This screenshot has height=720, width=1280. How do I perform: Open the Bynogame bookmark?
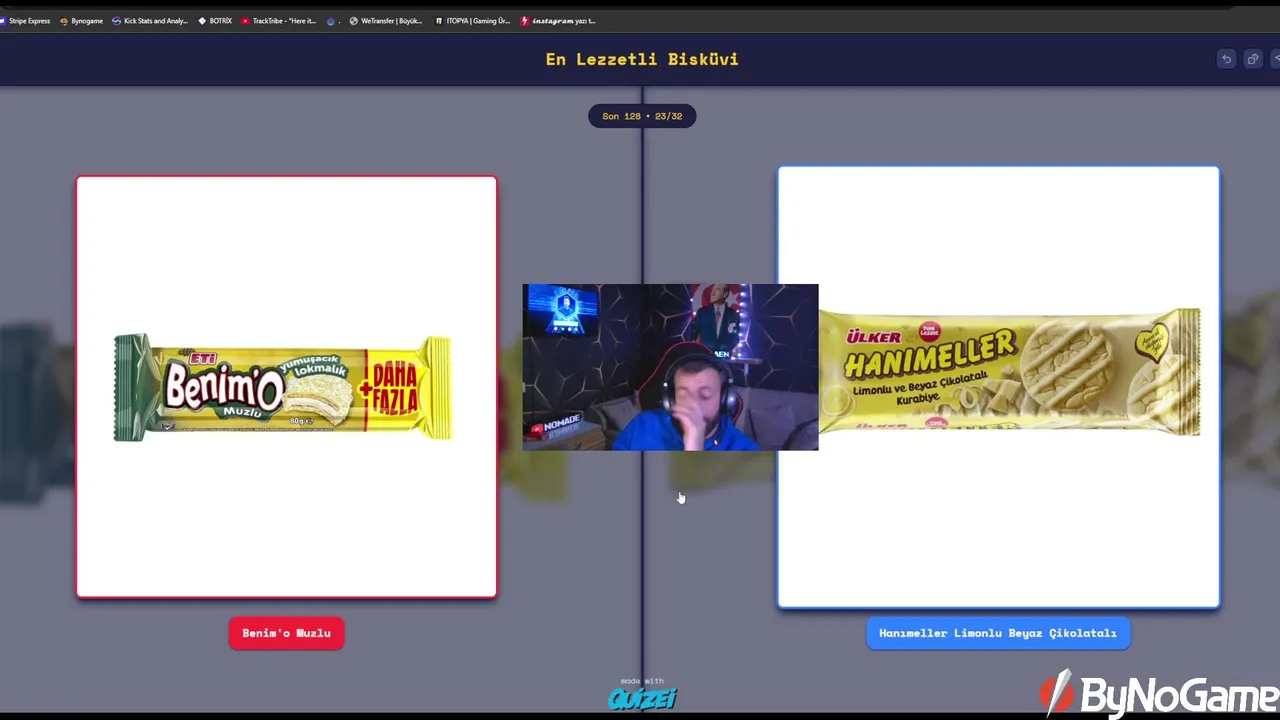82,20
